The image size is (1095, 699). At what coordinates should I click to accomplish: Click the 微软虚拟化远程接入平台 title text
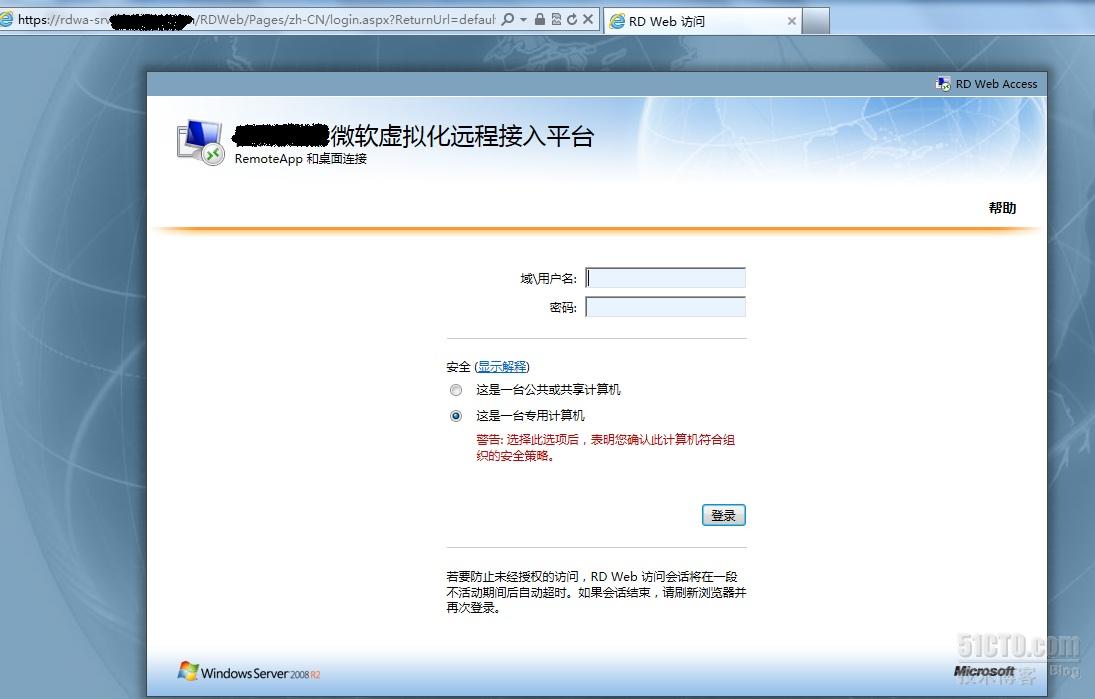coord(462,136)
